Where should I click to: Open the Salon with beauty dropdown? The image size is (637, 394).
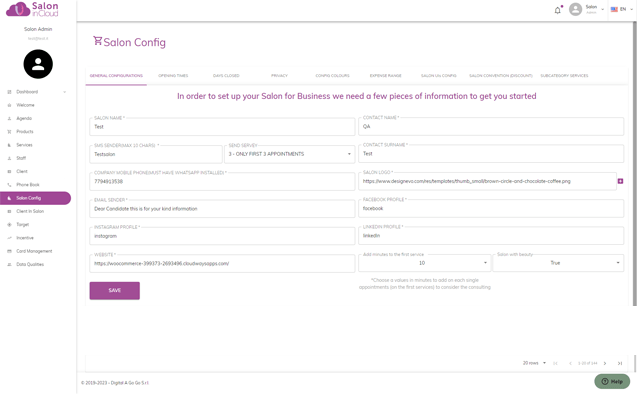(x=558, y=263)
